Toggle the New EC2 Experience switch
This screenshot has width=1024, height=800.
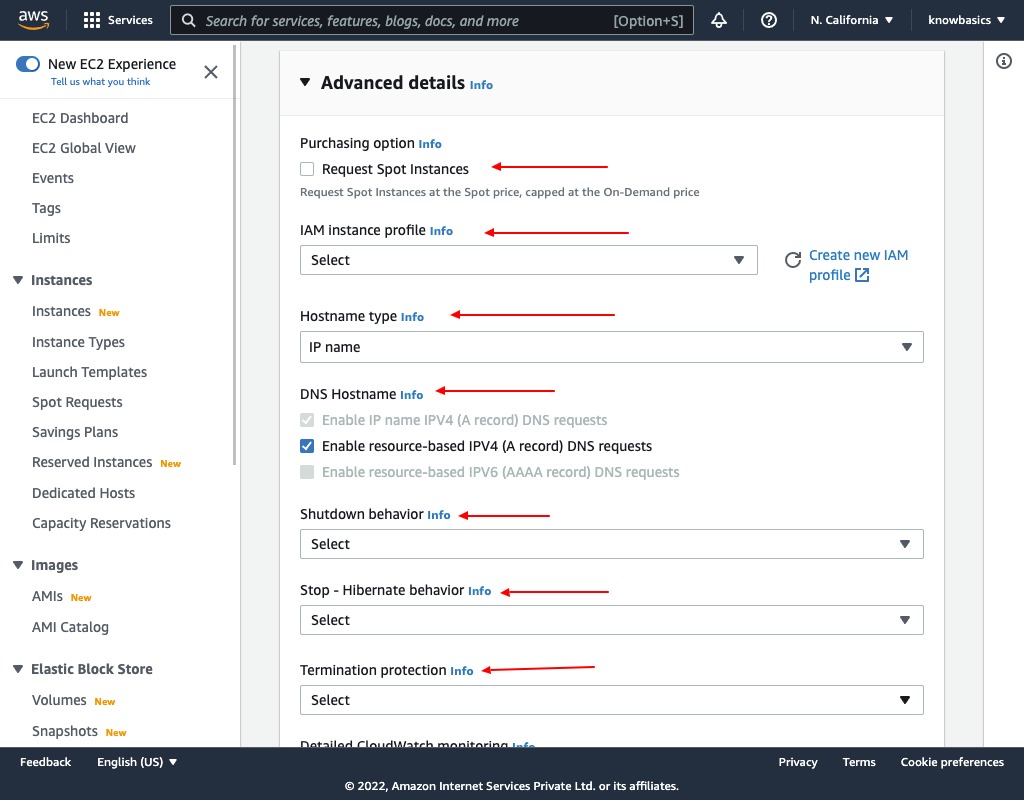coord(28,64)
